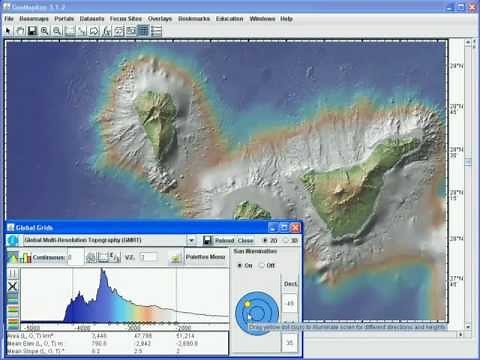Click the yellow sun dot on illumination dial
The image size is (480, 360).
click(247, 304)
